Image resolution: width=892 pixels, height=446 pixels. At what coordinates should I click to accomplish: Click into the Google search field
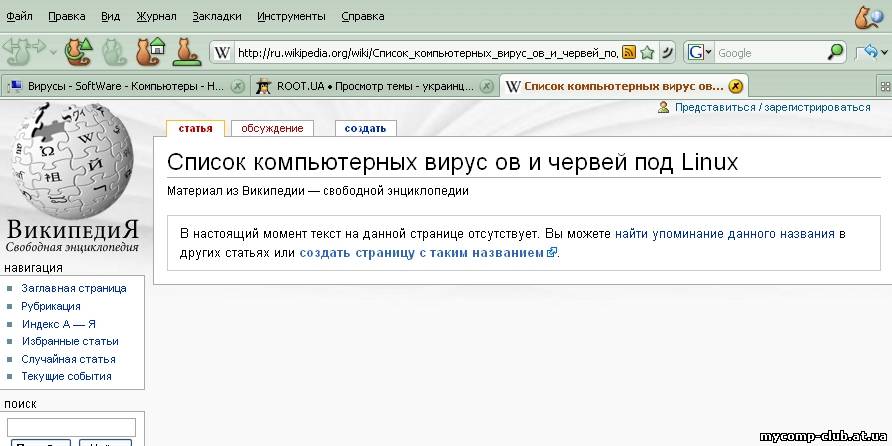pyautogui.click(x=770, y=53)
